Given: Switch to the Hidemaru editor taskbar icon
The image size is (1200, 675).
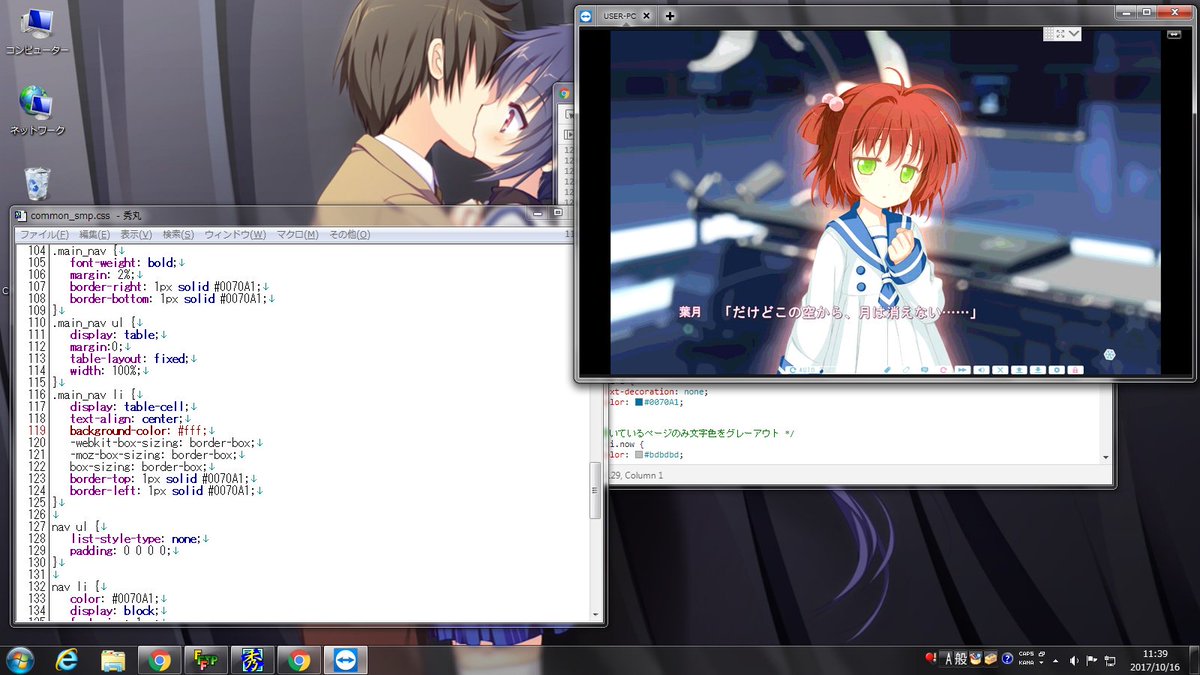Looking at the screenshot, I should pos(253,660).
